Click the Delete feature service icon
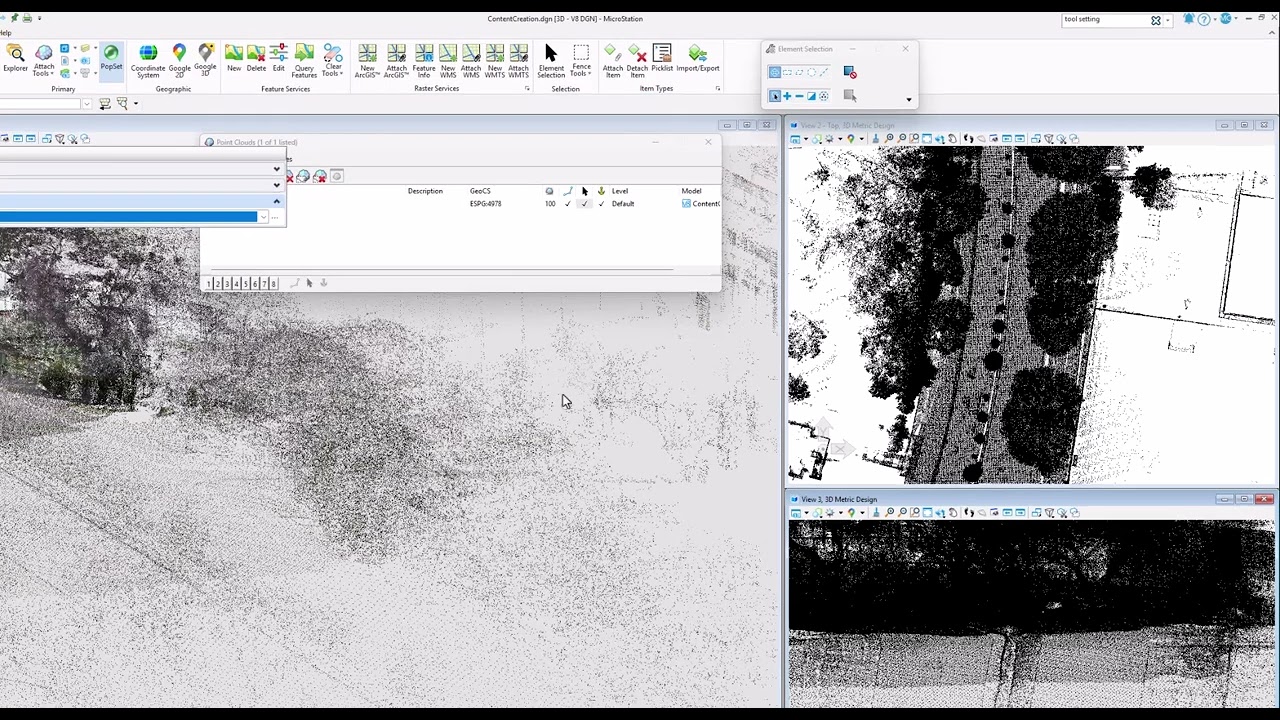Viewport: 1280px width, 720px height. click(x=256, y=58)
